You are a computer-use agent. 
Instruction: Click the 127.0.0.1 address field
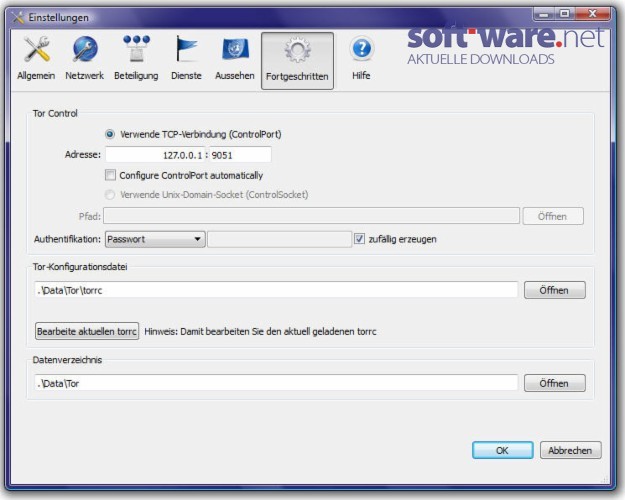[155, 155]
